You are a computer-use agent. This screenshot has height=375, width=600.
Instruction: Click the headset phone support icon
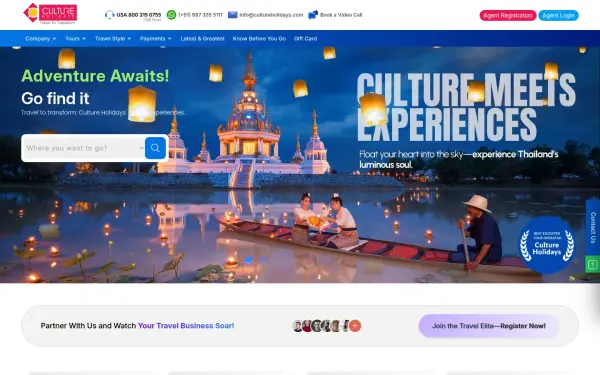click(109, 15)
